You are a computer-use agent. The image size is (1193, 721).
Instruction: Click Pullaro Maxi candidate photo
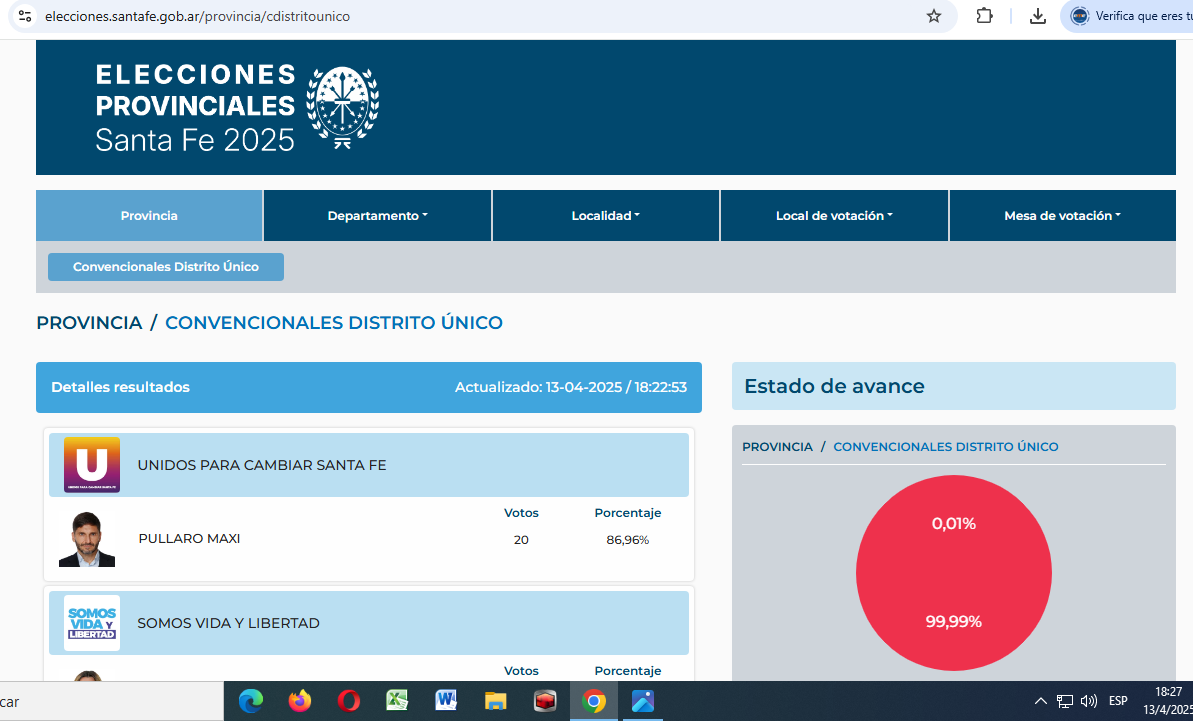tap(87, 540)
